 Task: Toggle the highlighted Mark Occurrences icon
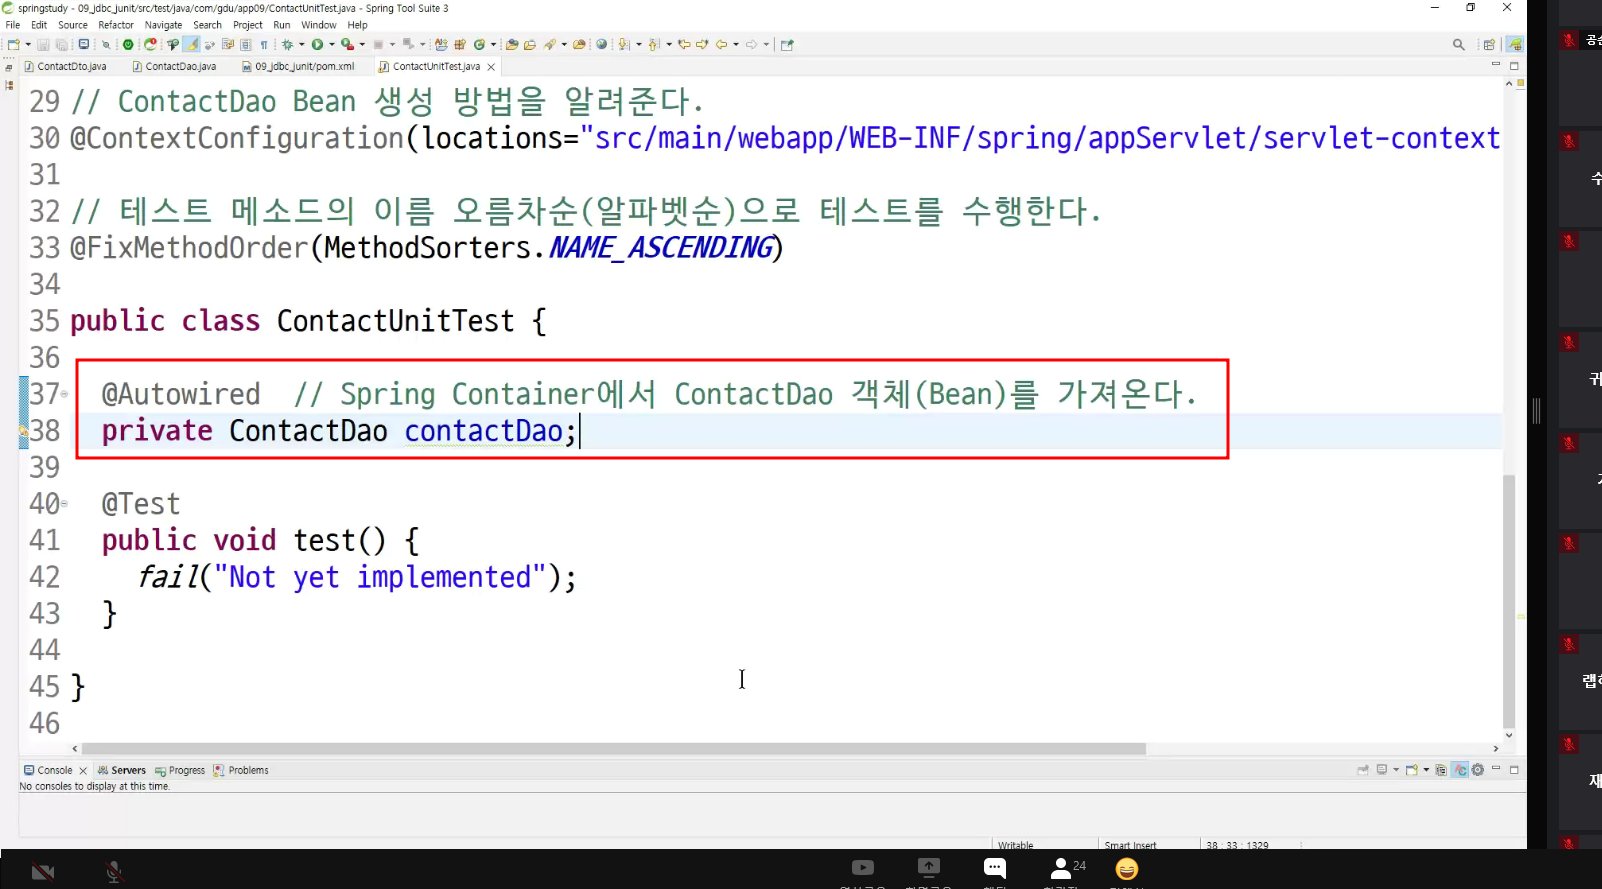pyautogui.click(x=191, y=44)
